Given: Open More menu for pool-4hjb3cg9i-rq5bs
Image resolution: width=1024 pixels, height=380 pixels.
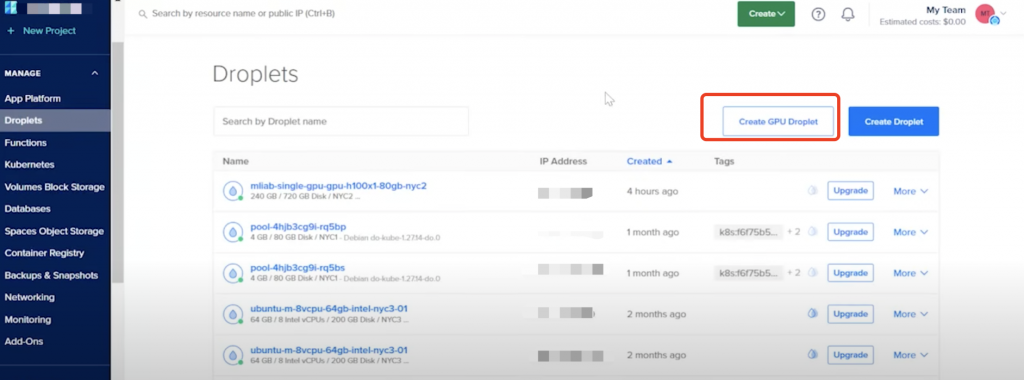Looking at the screenshot, I should [x=910, y=273].
